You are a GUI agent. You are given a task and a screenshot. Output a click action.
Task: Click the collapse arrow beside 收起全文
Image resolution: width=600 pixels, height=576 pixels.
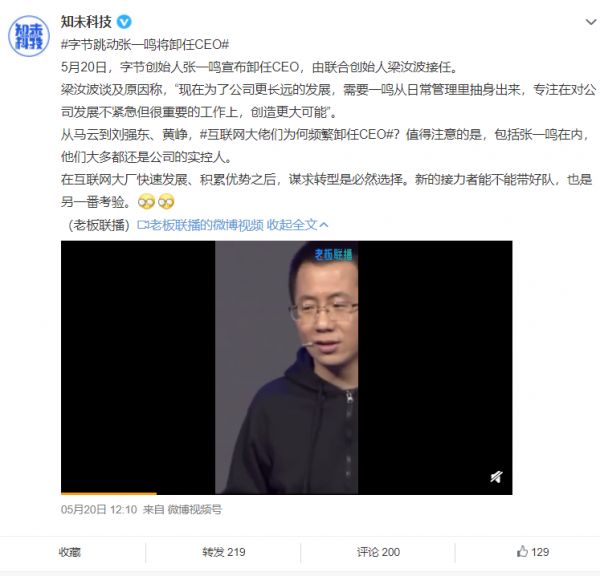coord(324,225)
